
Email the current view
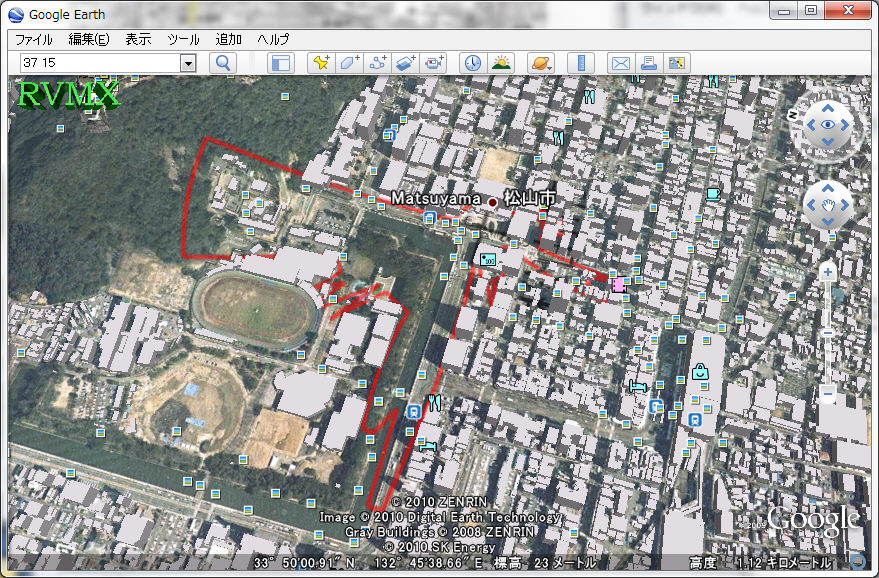click(621, 63)
